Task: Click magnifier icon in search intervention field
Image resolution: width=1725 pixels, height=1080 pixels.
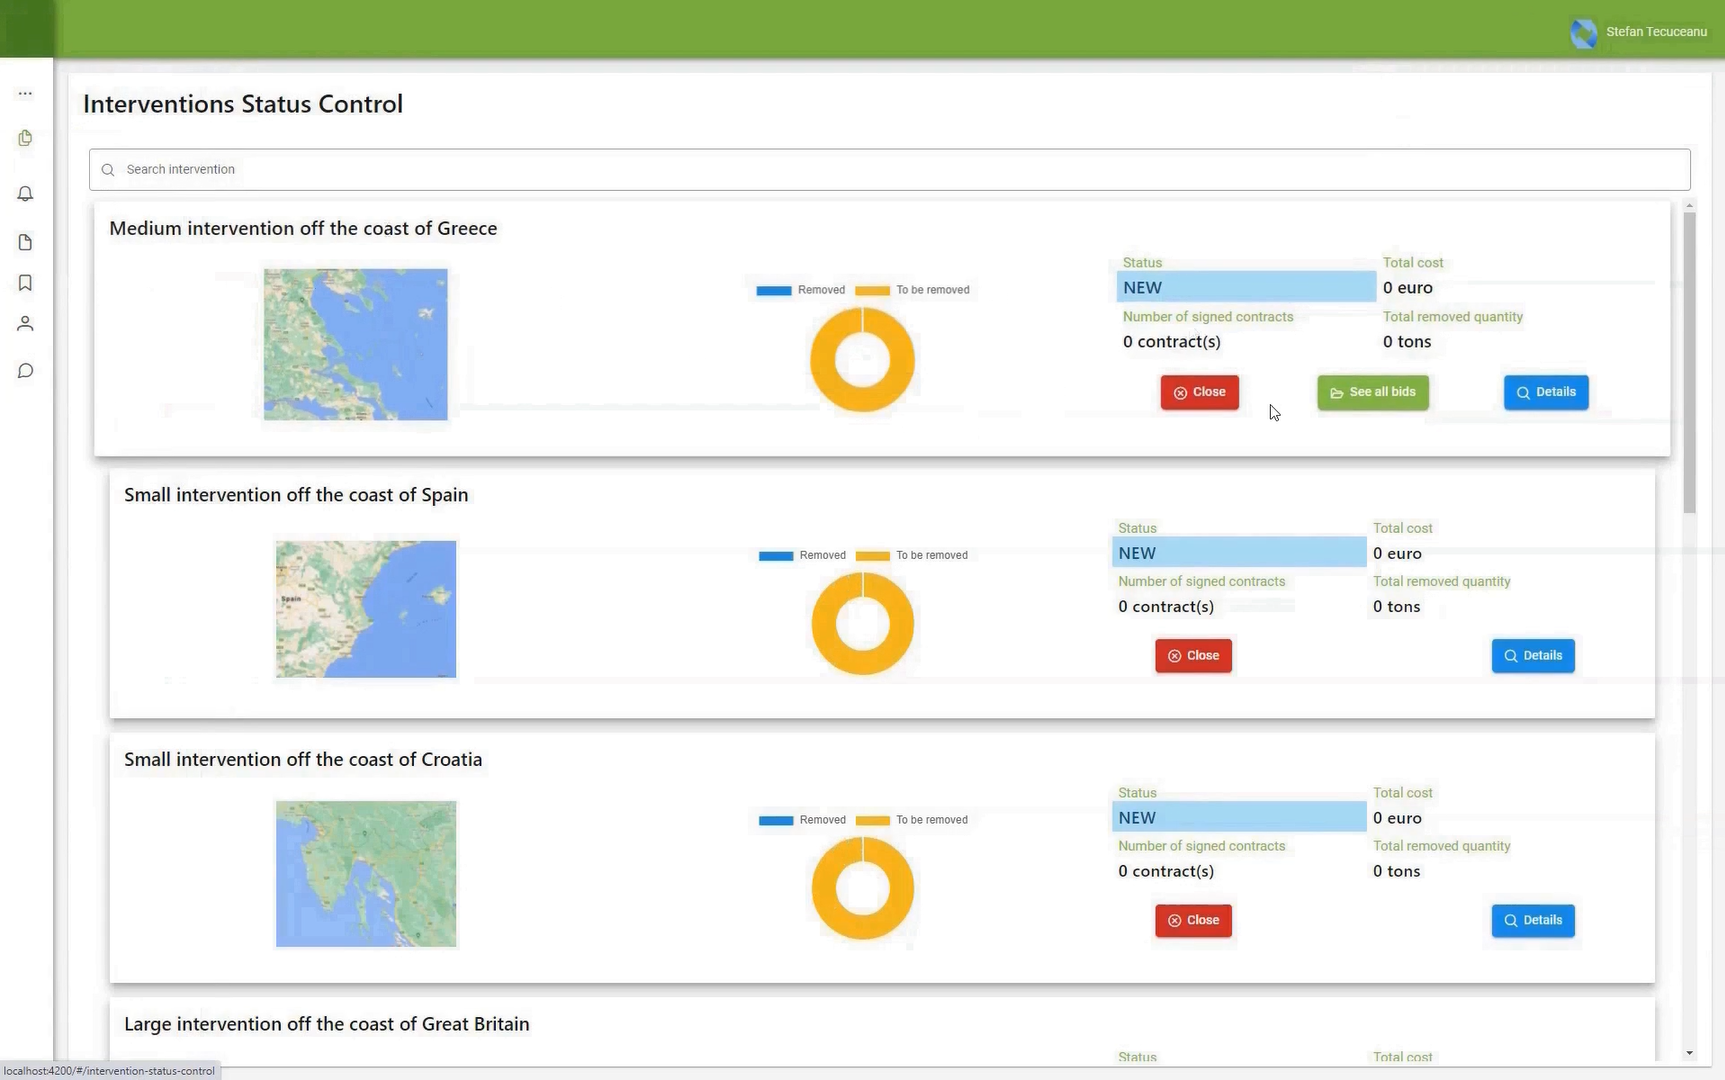Action: tap(108, 170)
